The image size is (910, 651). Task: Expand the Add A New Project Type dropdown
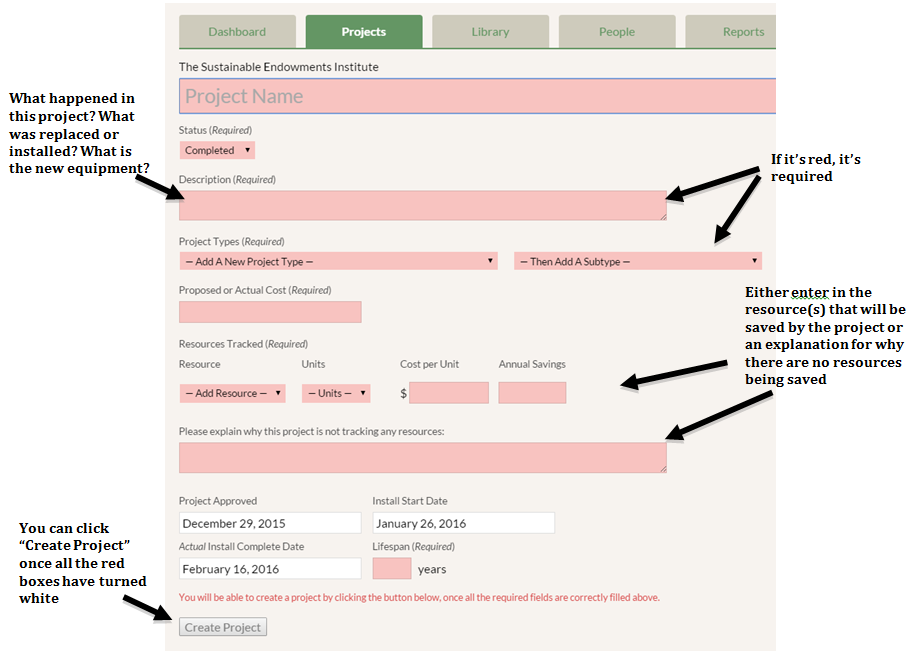(338, 261)
